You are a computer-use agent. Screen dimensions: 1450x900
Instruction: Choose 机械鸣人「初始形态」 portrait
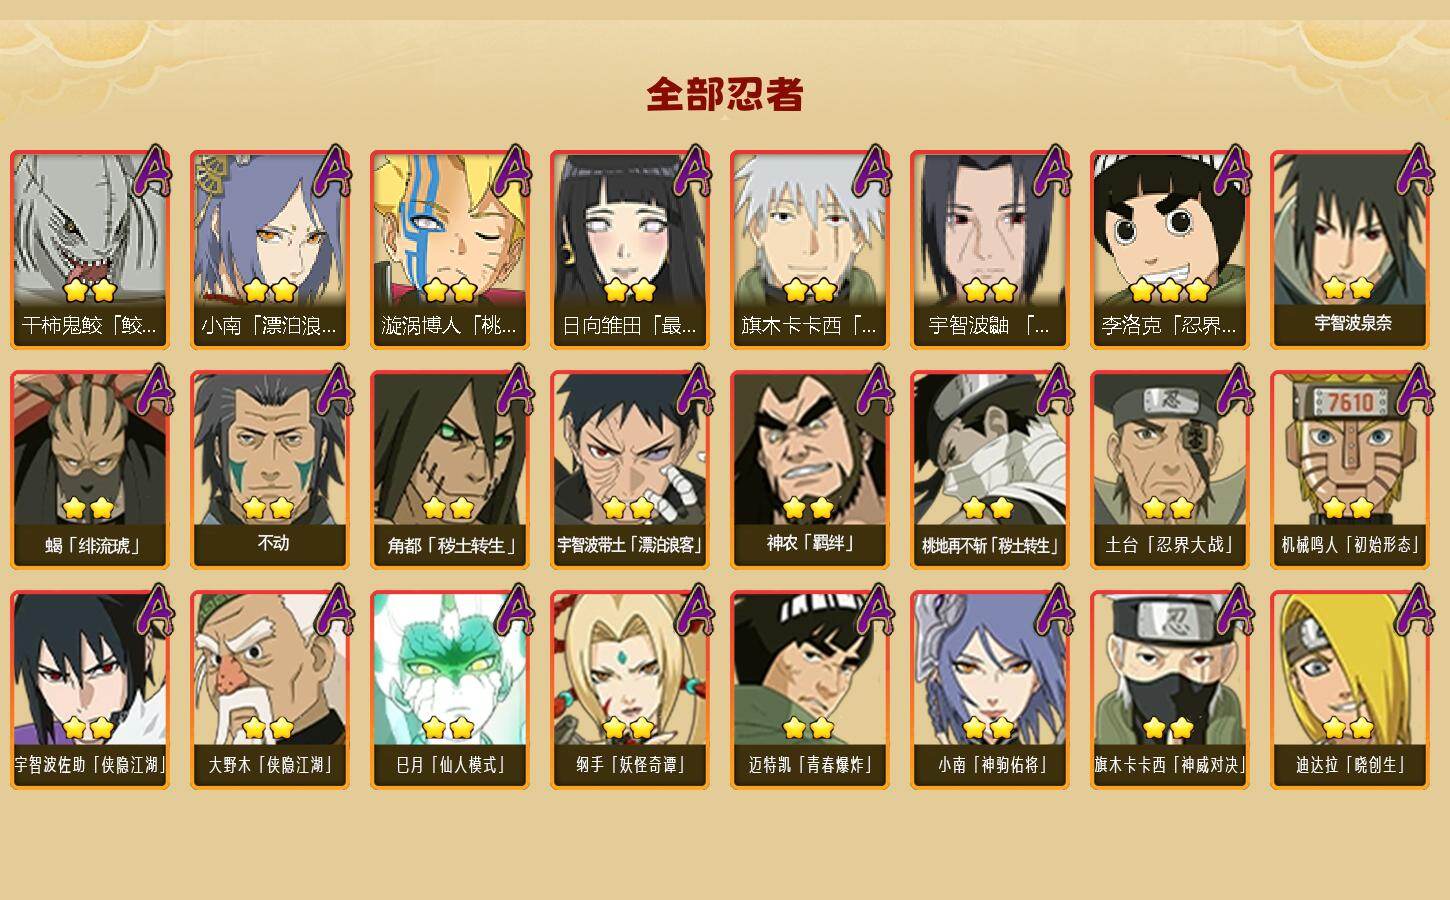pos(1350,470)
